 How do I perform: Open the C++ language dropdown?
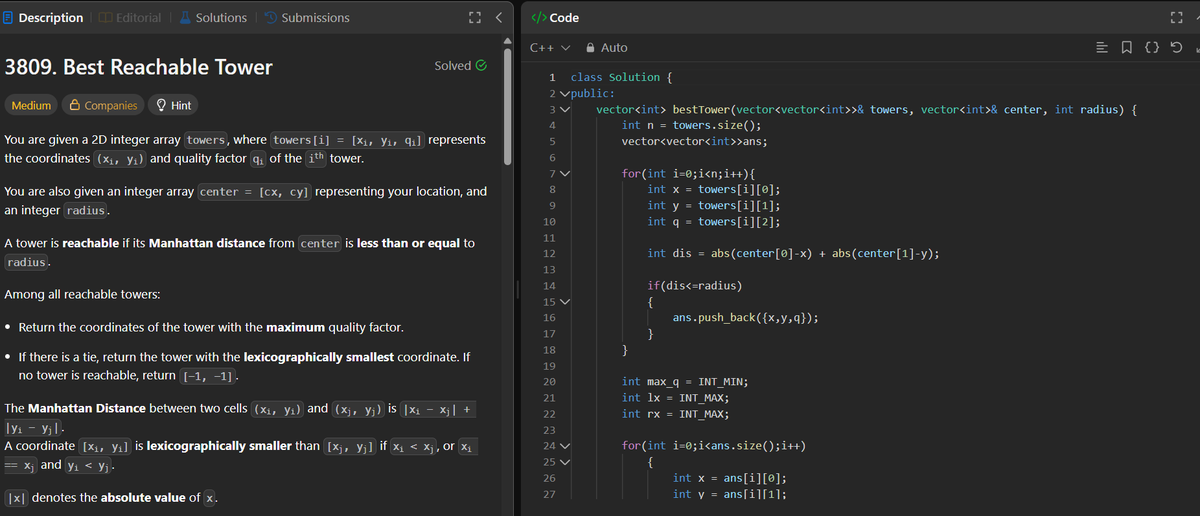[549, 47]
